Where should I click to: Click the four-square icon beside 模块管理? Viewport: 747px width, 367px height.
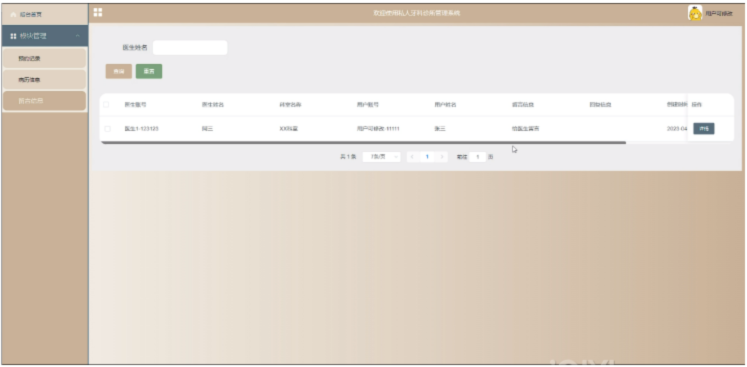[13, 36]
